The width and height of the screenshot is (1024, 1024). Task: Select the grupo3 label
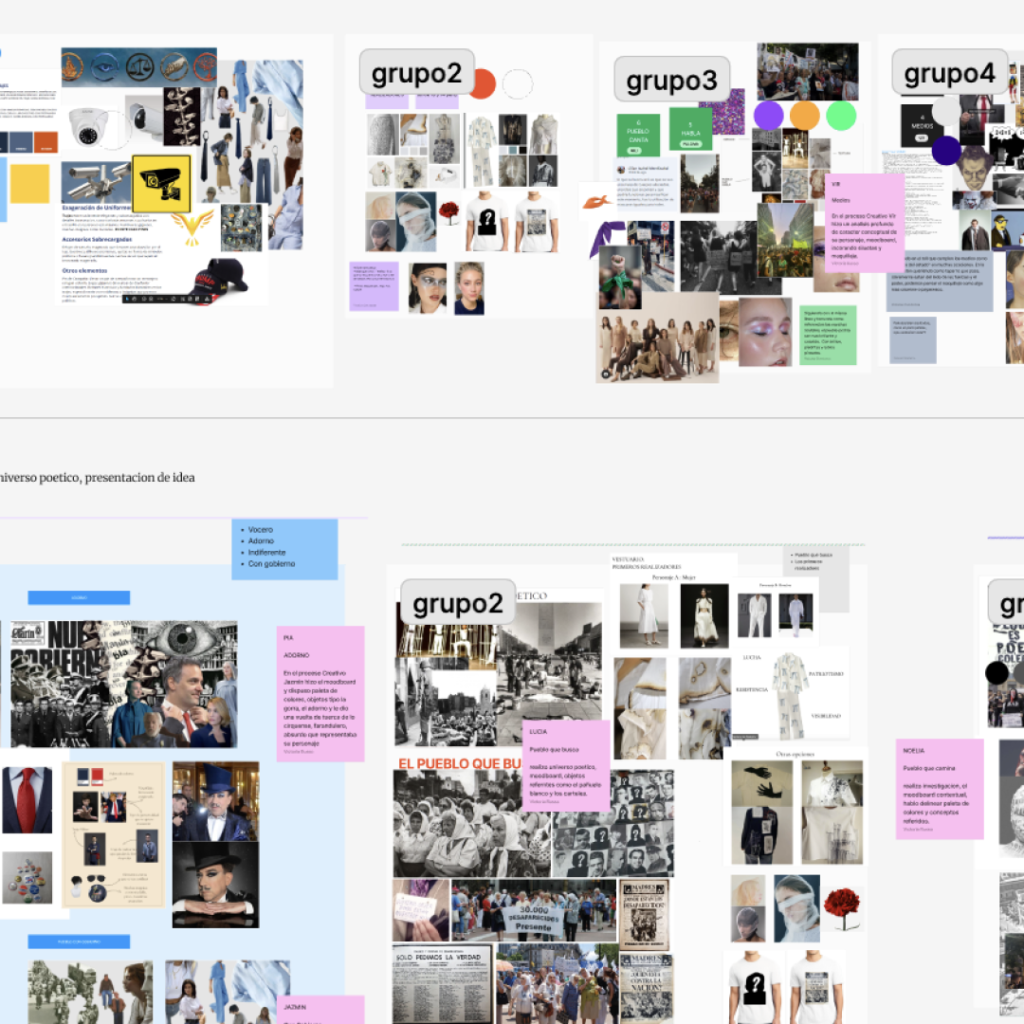[671, 80]
